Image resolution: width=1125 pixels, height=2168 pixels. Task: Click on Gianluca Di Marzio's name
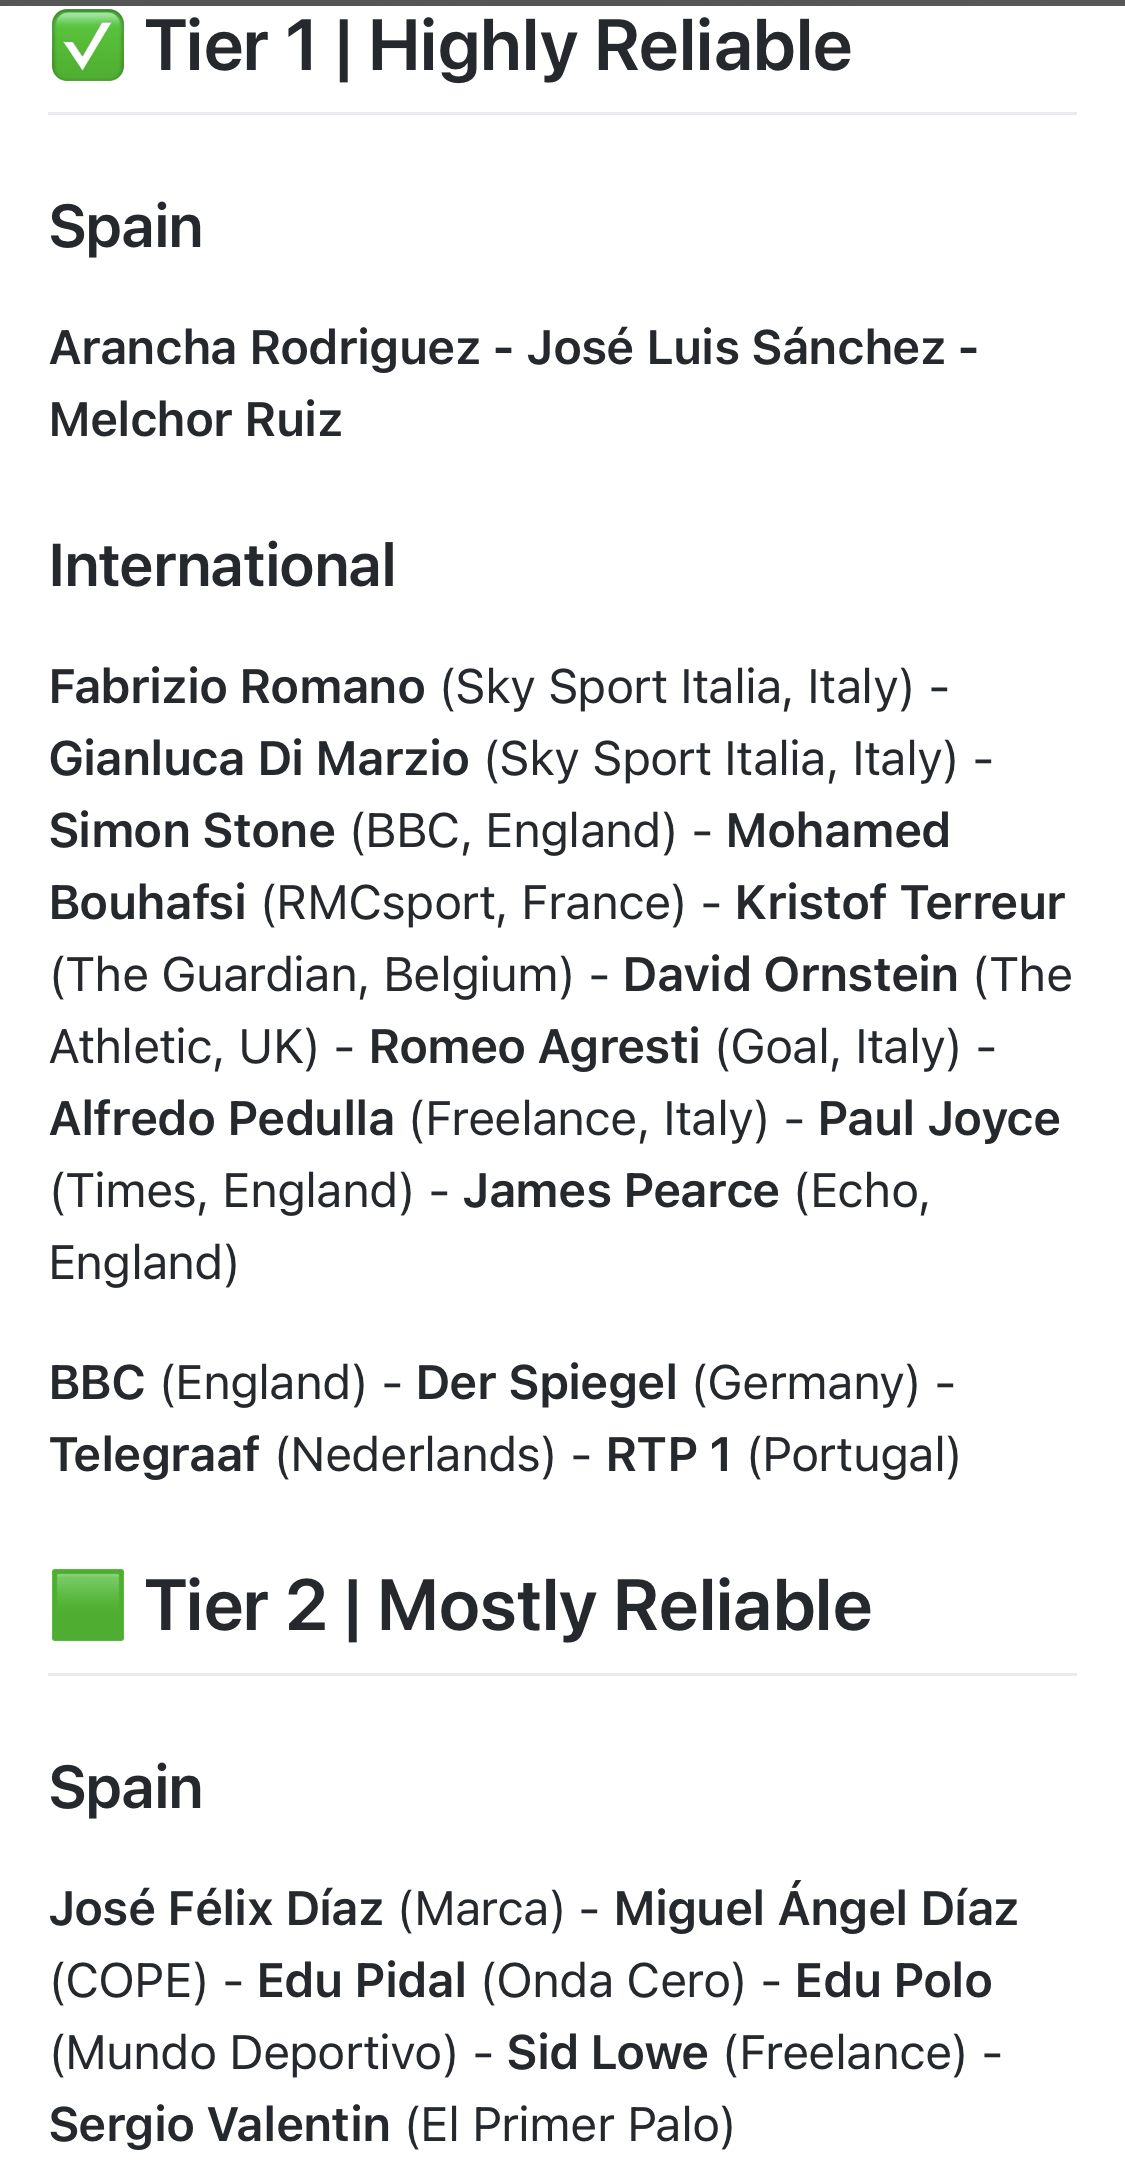[x=259, y=759]
